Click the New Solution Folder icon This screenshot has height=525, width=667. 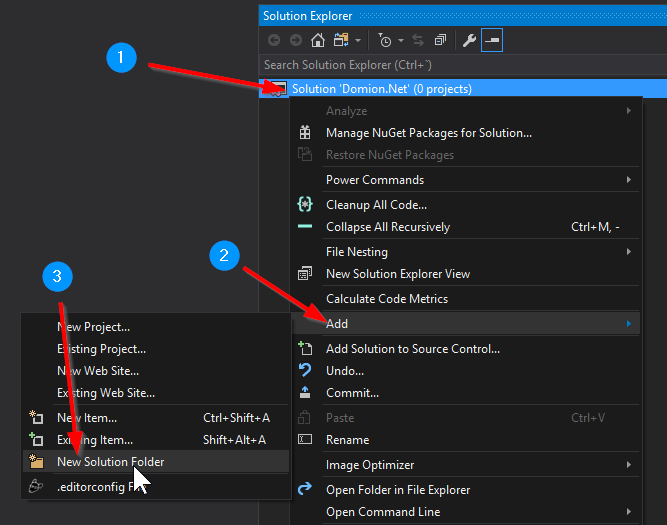(36, 461)
